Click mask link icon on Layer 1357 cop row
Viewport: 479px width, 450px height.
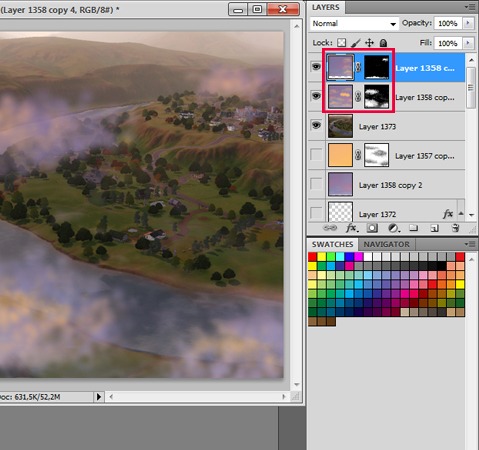tap(358, 155)
